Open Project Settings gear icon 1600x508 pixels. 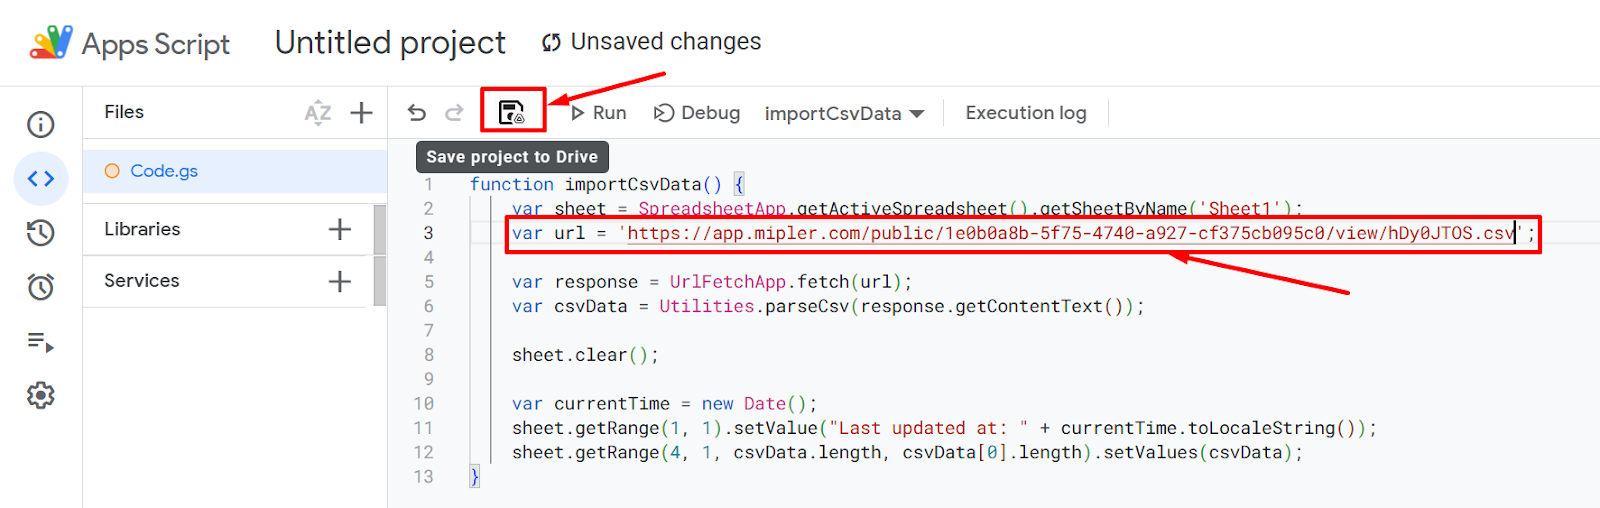(41, 396)
